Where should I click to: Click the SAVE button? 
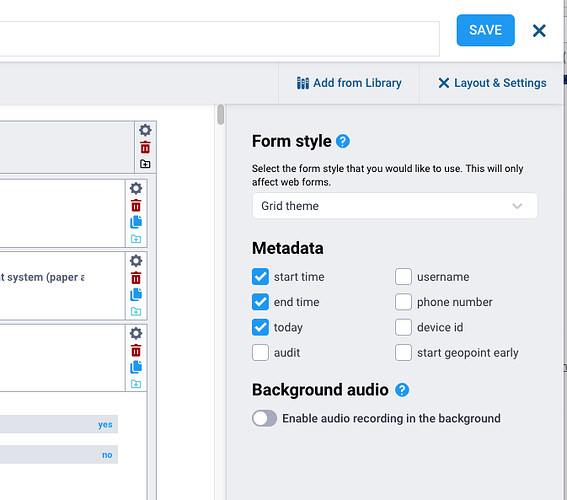(x=486, y=30)
